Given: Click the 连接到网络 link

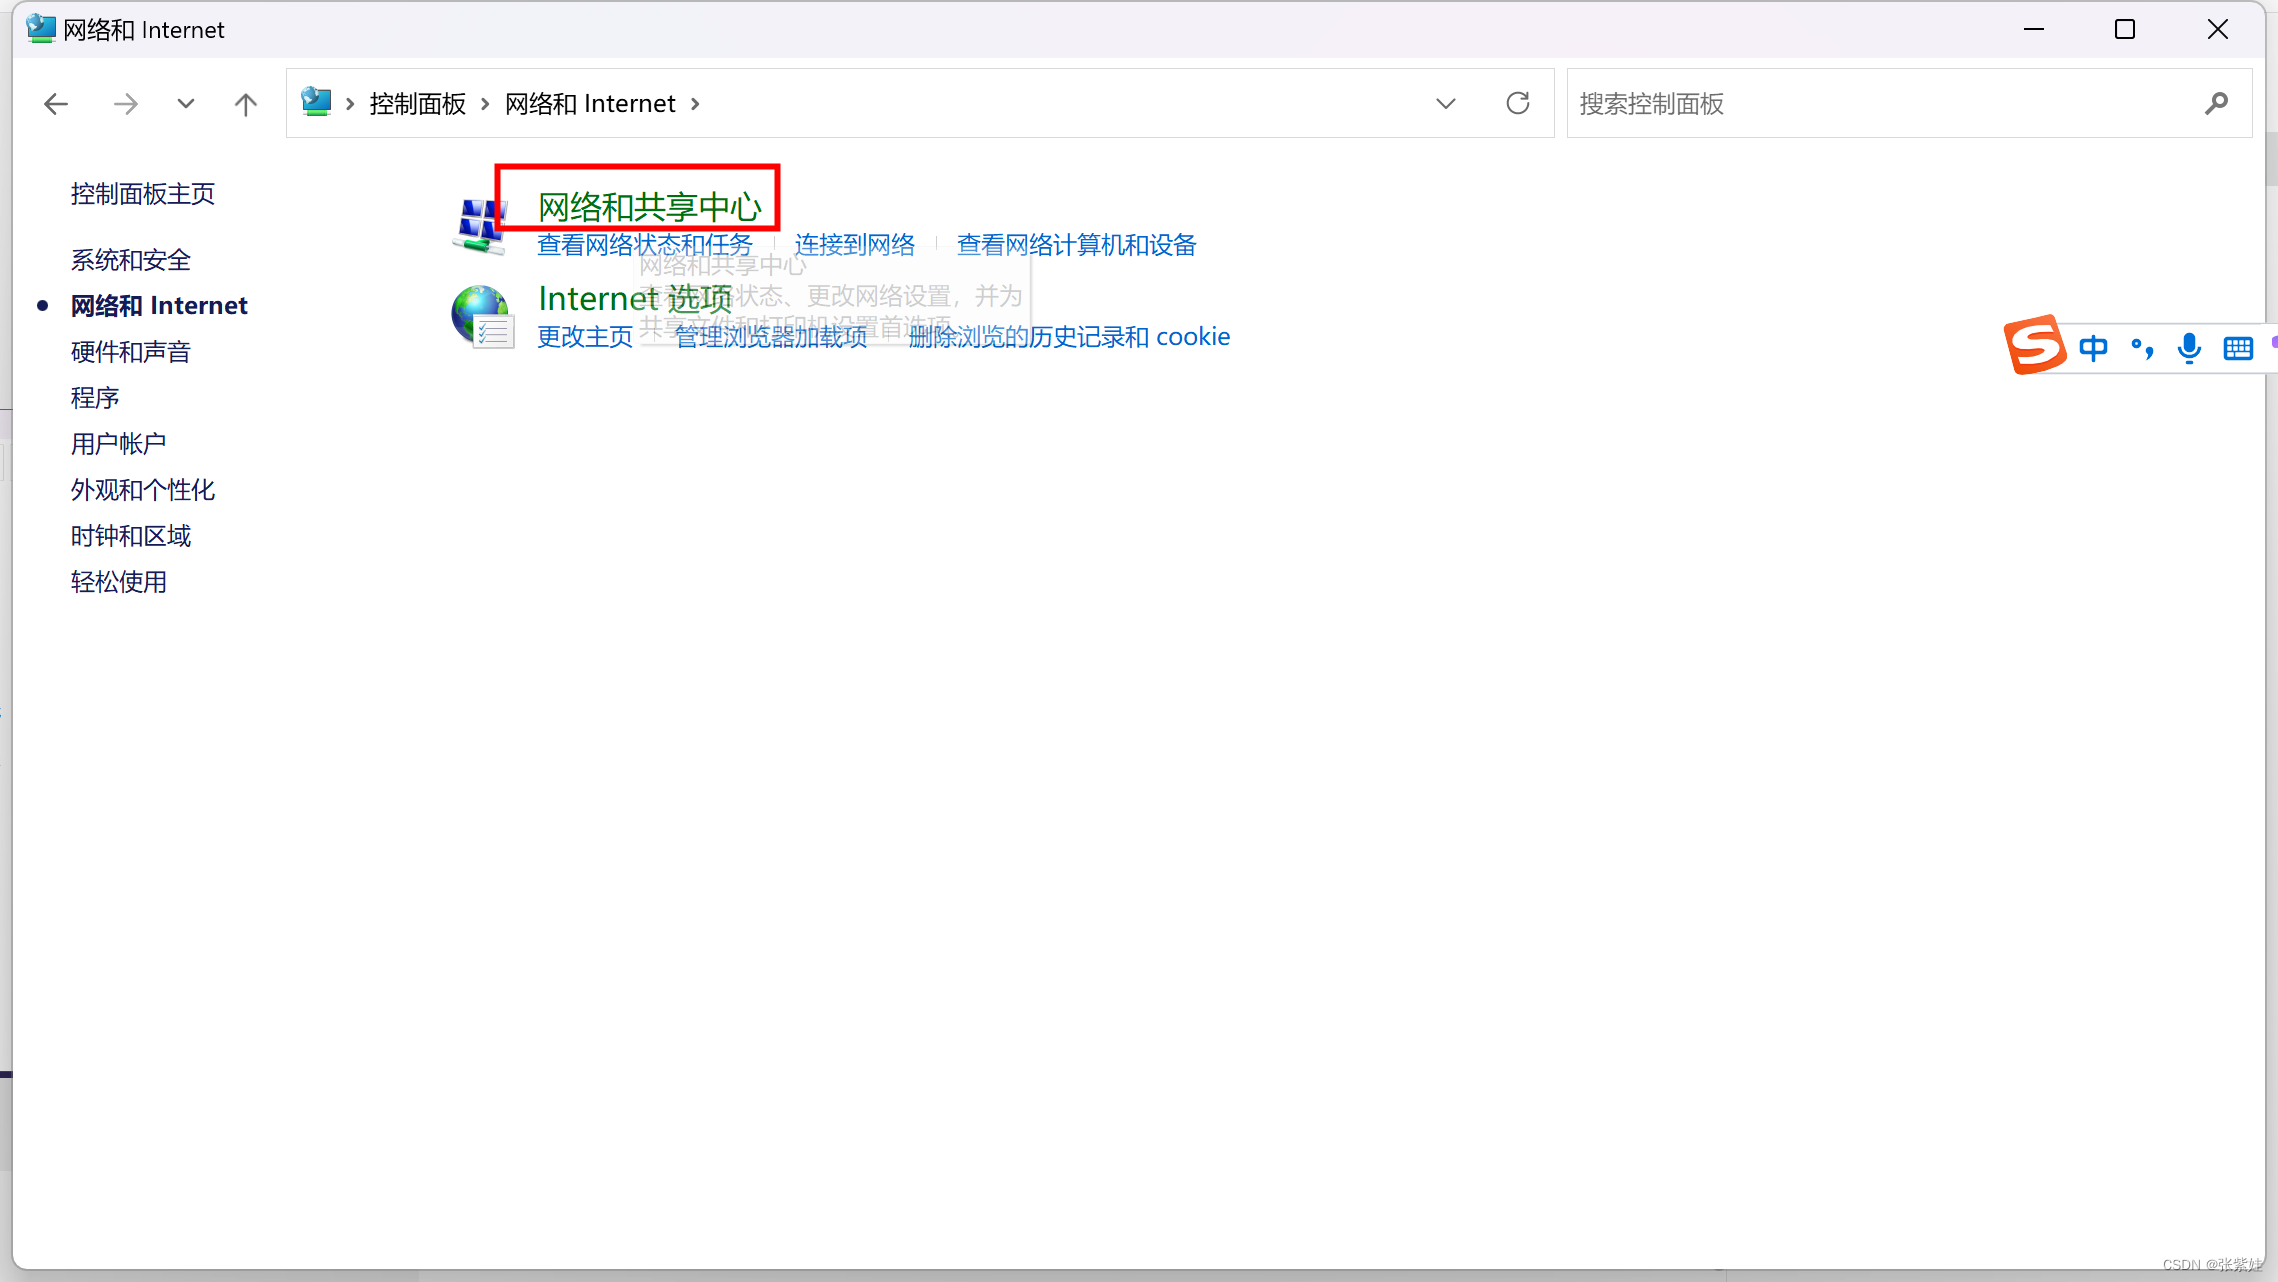Looking at the screenshot, I should 854,245.
